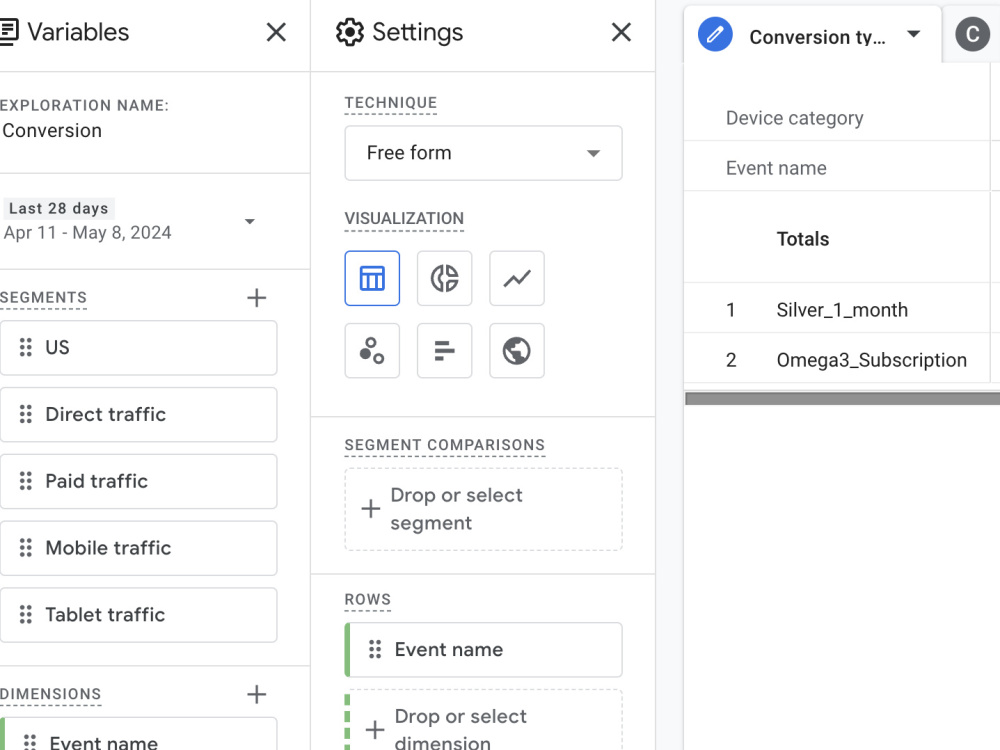Click drag handle of Mobile traffic segment
1000x750 pixels.
coord(26,548)
